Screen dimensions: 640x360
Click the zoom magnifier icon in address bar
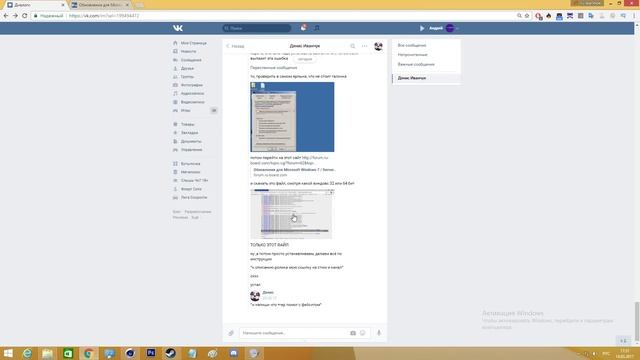[x=519, y=16]
